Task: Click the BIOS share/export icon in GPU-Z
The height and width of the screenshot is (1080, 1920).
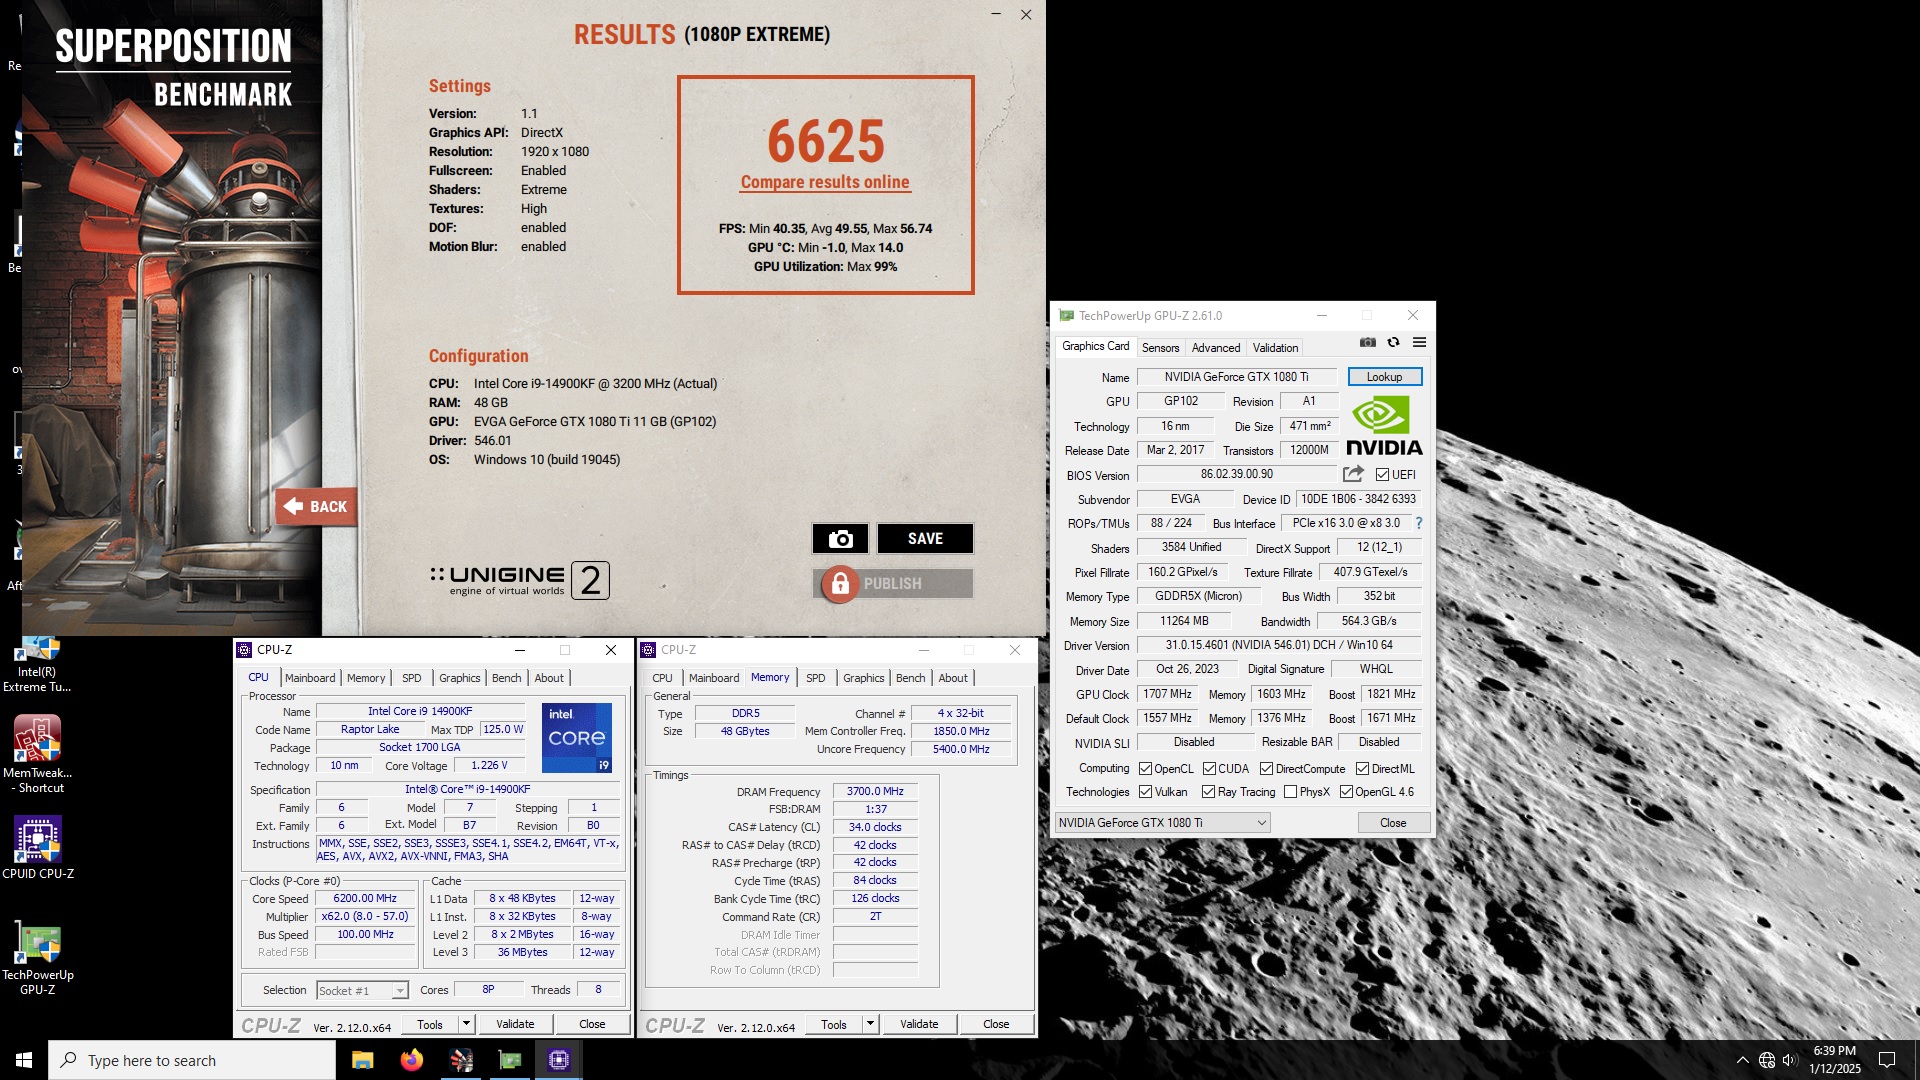Action: (x=1353, y=474)
